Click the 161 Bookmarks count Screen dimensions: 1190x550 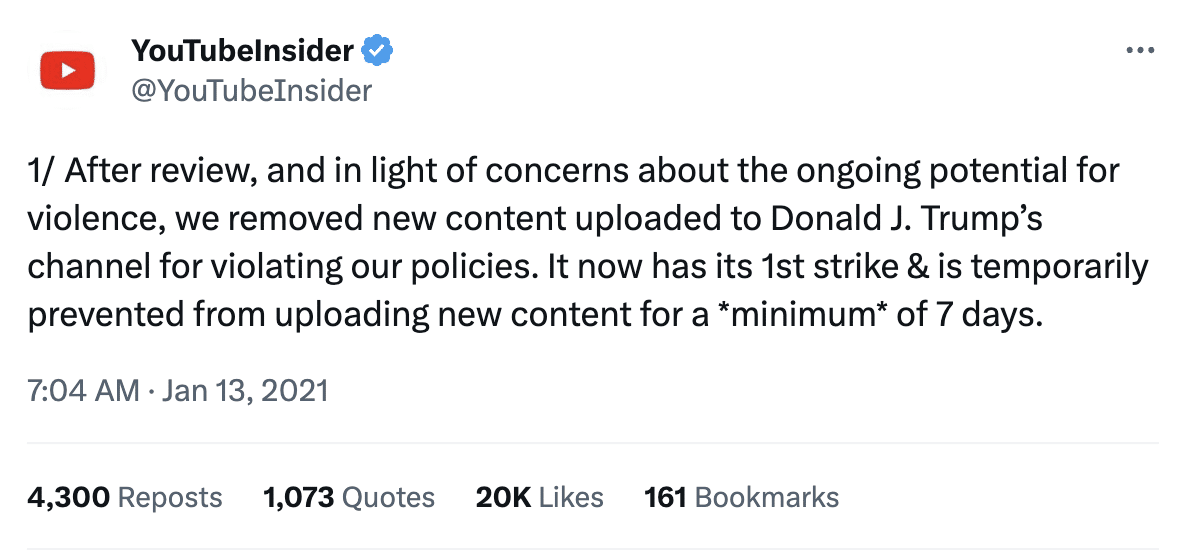741,497
